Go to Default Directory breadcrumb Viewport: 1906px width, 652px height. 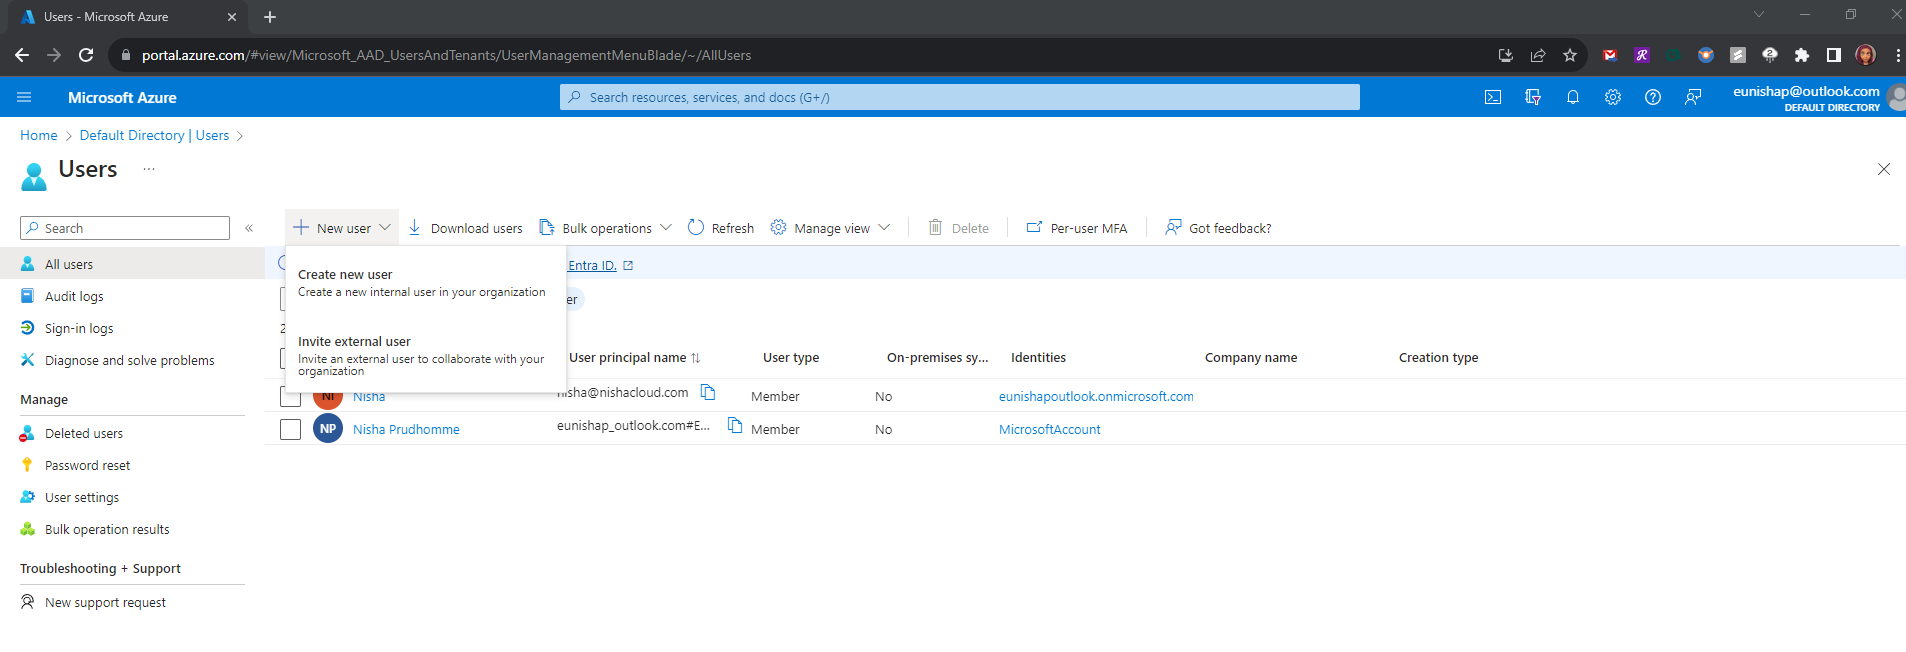click(132, 135)
